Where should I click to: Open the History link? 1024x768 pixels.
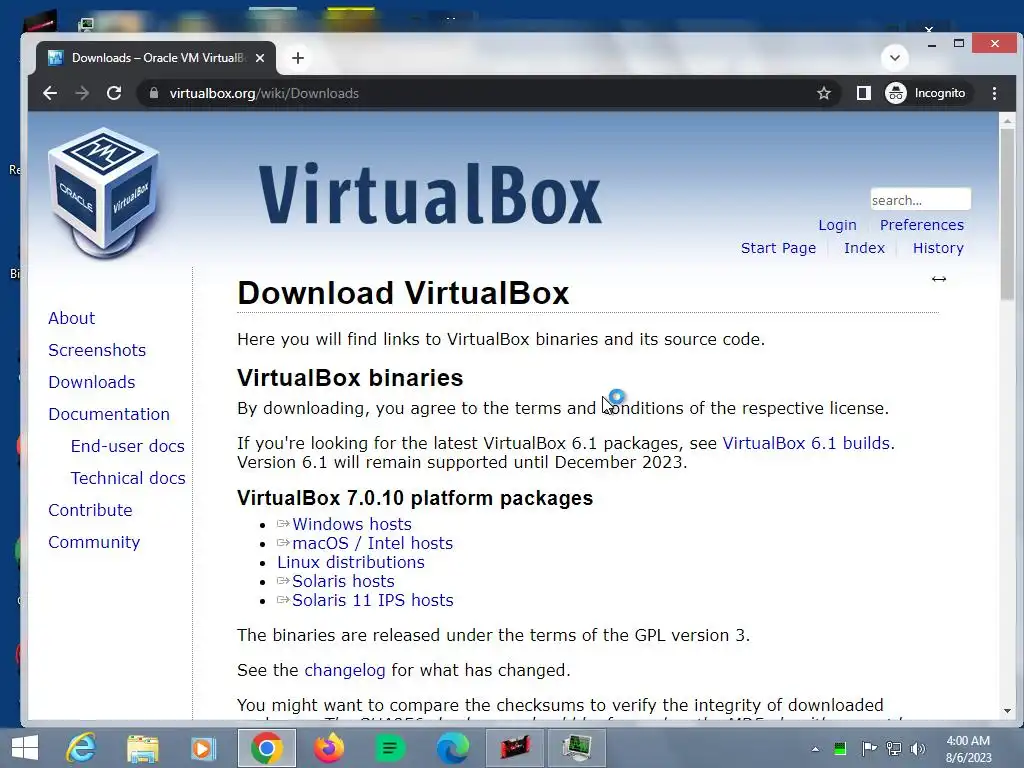tap(938, 248)
